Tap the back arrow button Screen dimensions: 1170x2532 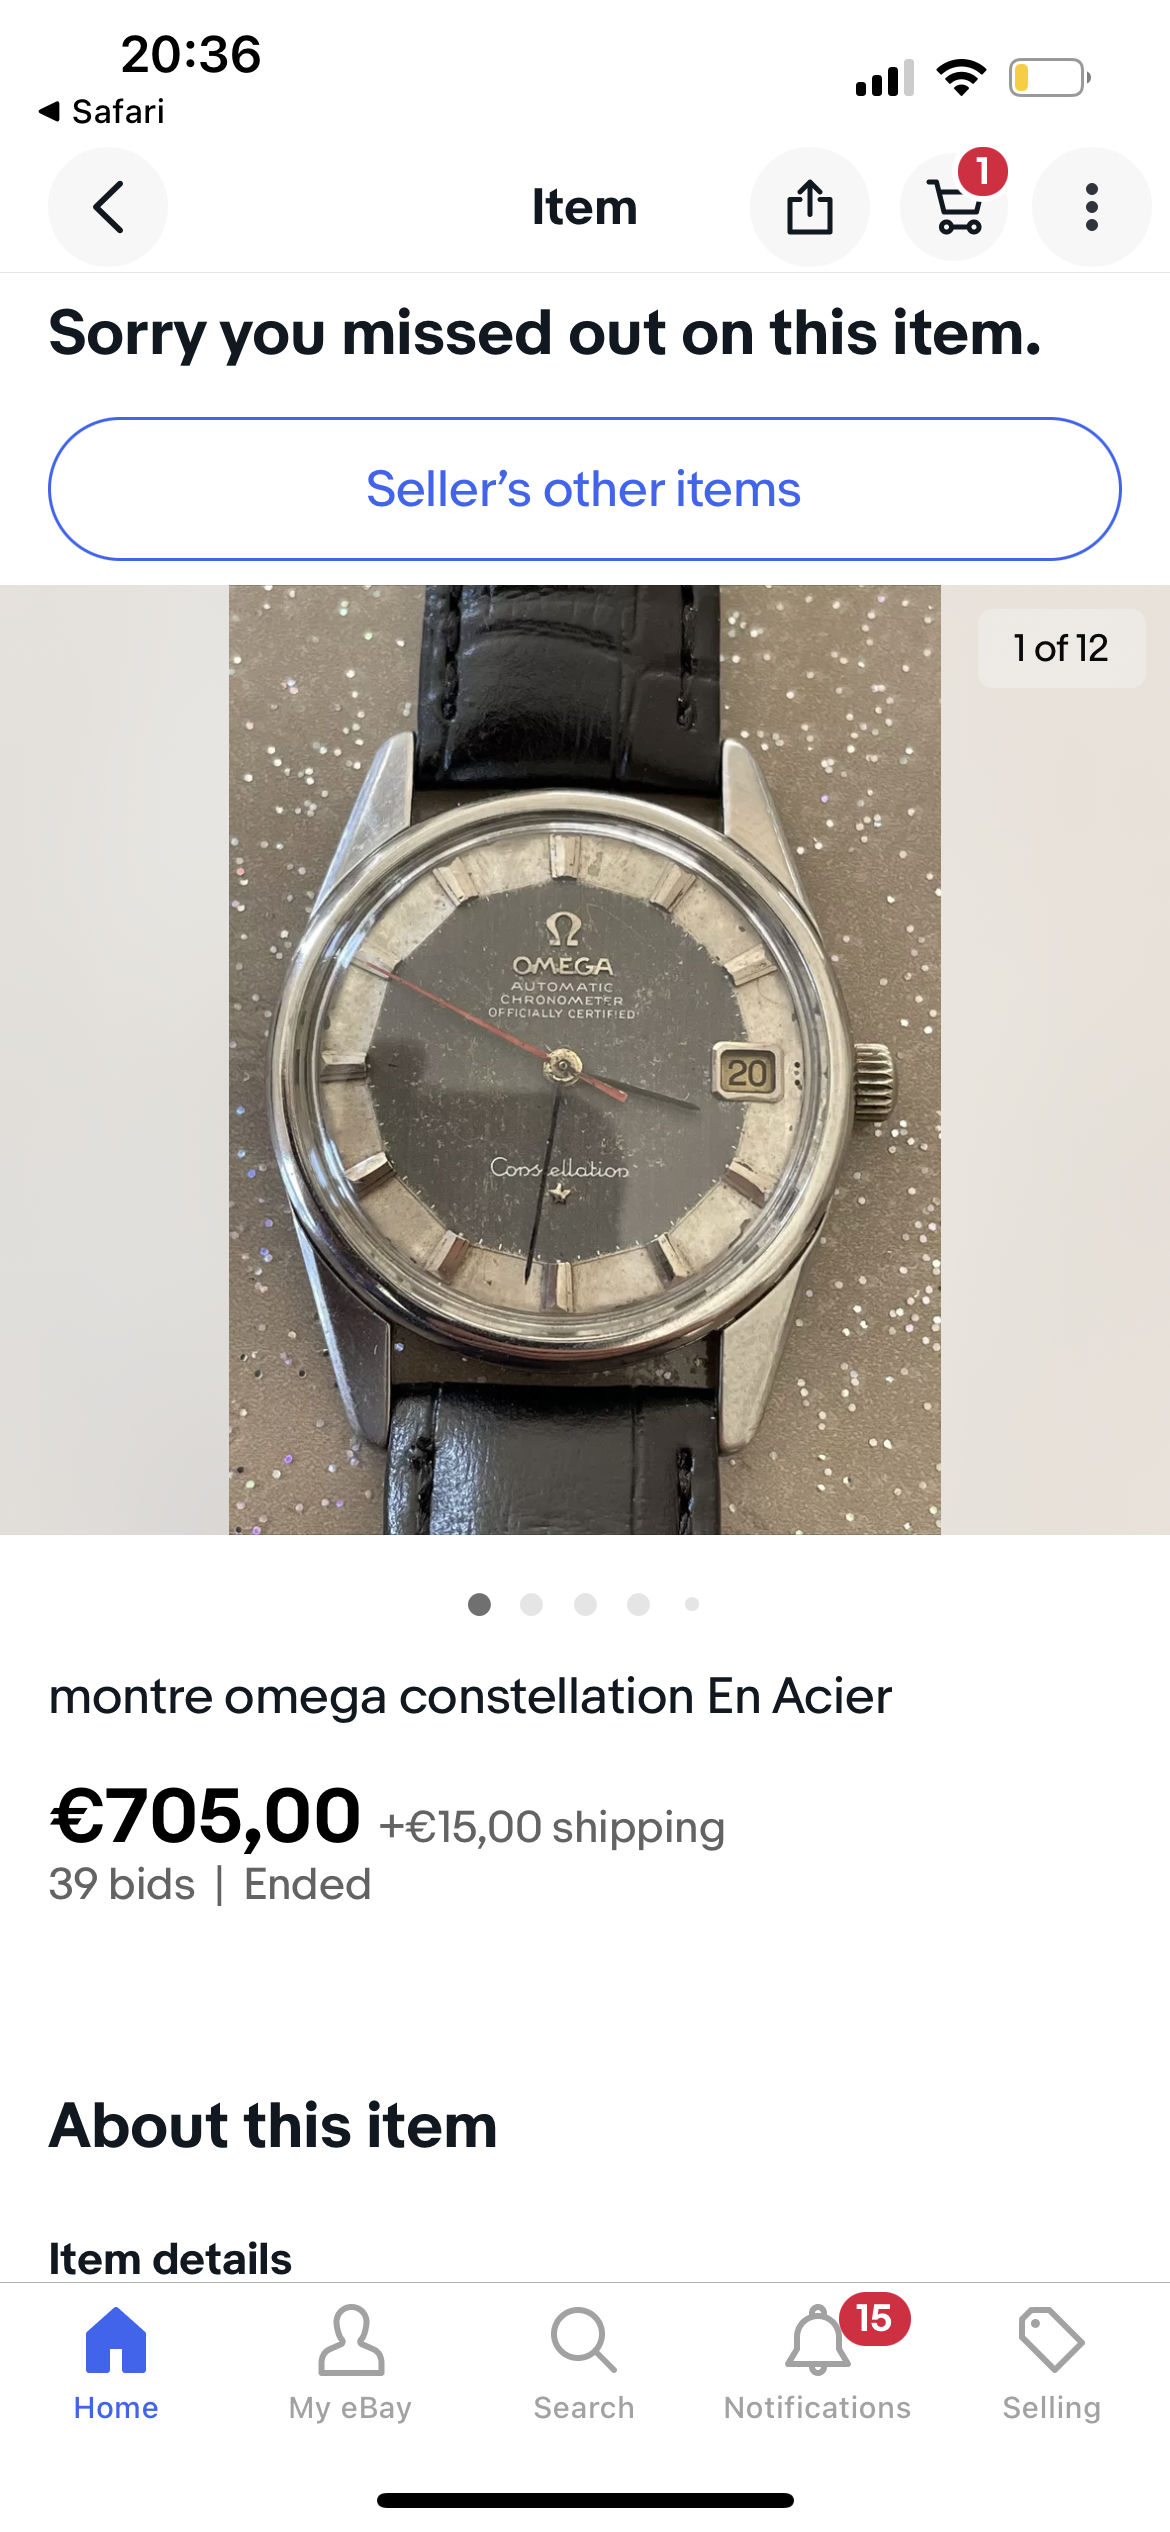tap(108, 207)
